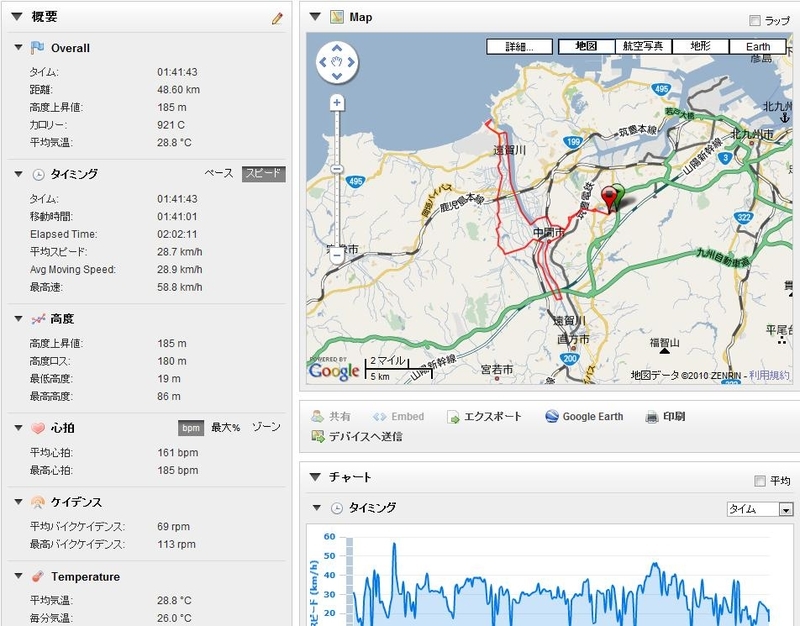The image size is (800, 626).
Task: Switch map view to Earth
Action: point(758,46)
